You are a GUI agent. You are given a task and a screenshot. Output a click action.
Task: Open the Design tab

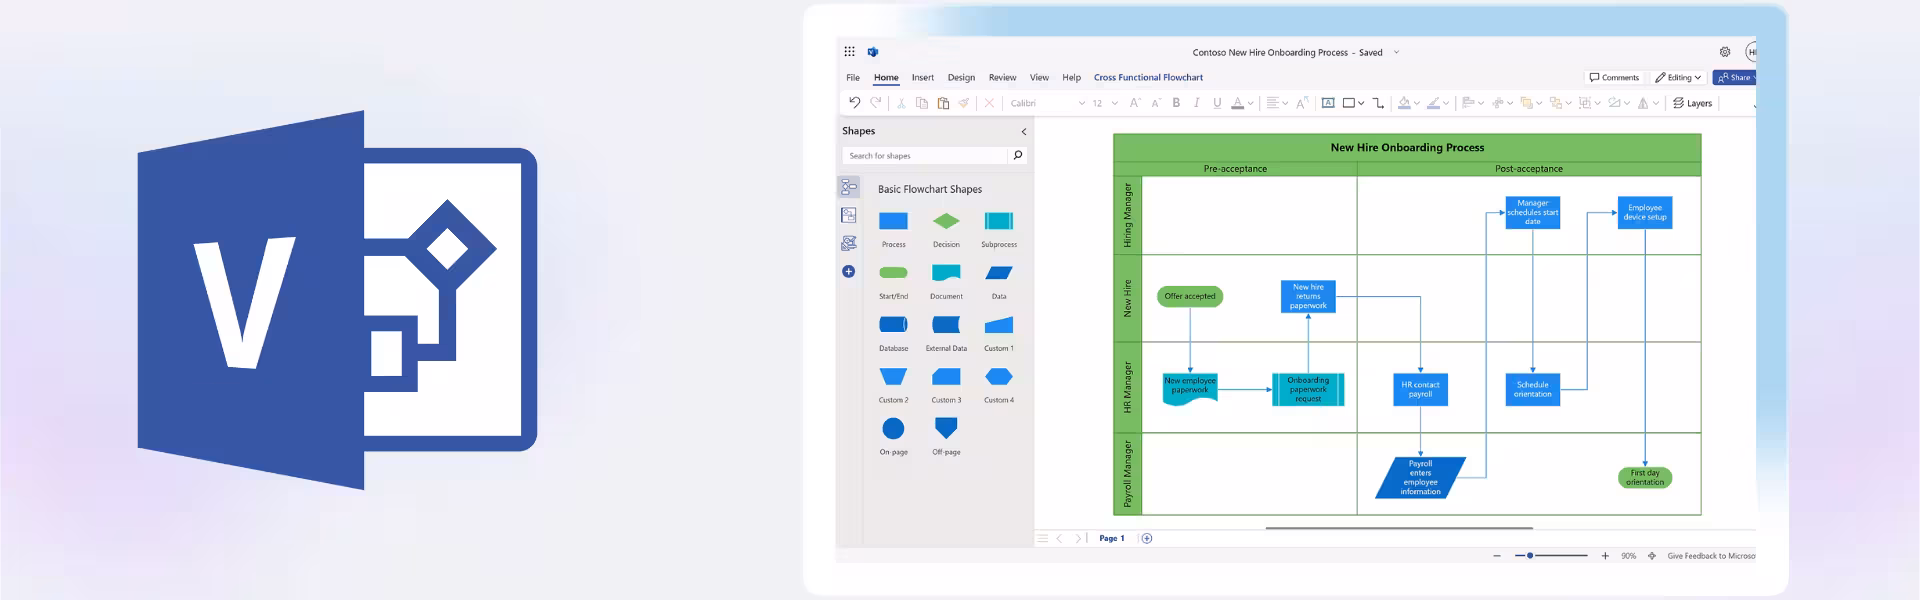coord(961,77)
